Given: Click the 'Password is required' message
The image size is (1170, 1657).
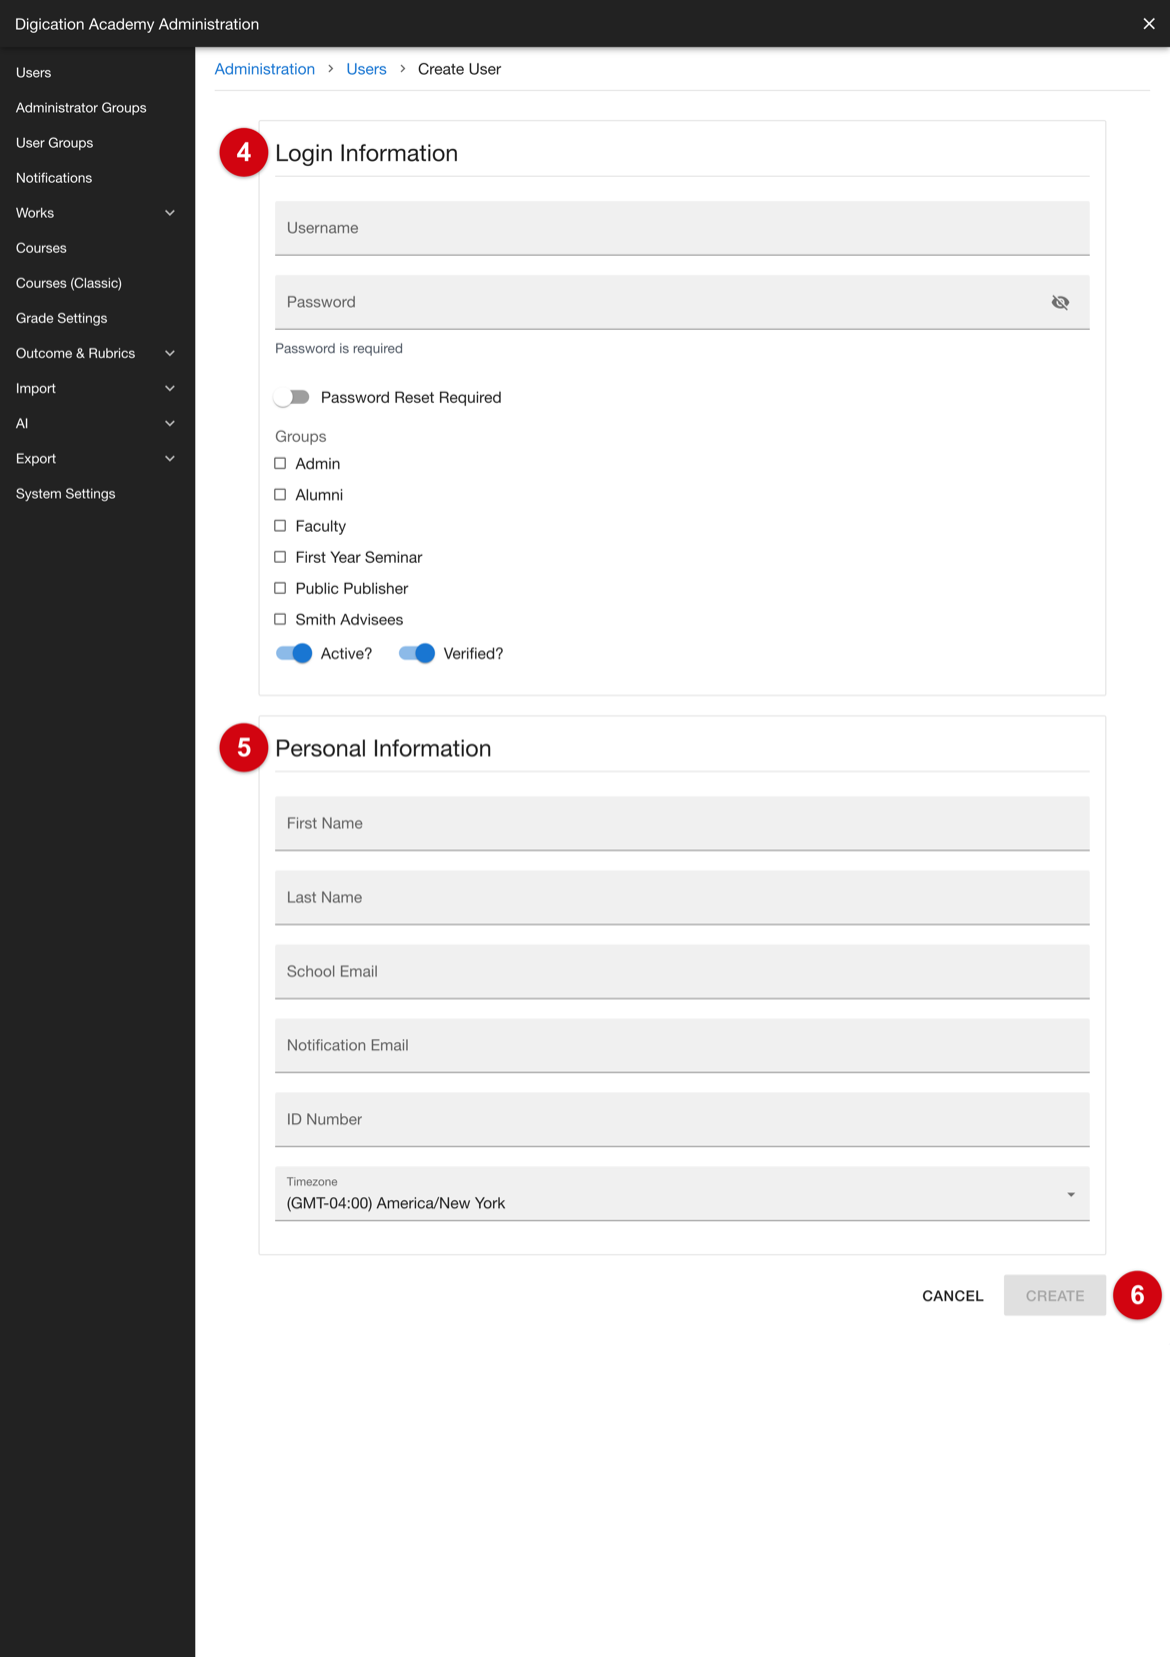Looking at the screenshot, I should click(339, 348).
